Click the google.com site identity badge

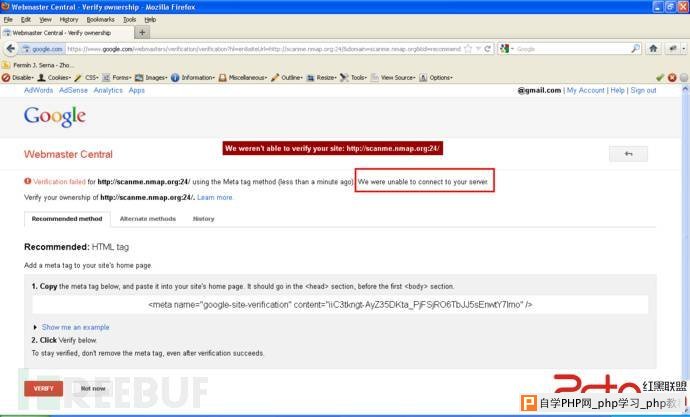[43, 49]
